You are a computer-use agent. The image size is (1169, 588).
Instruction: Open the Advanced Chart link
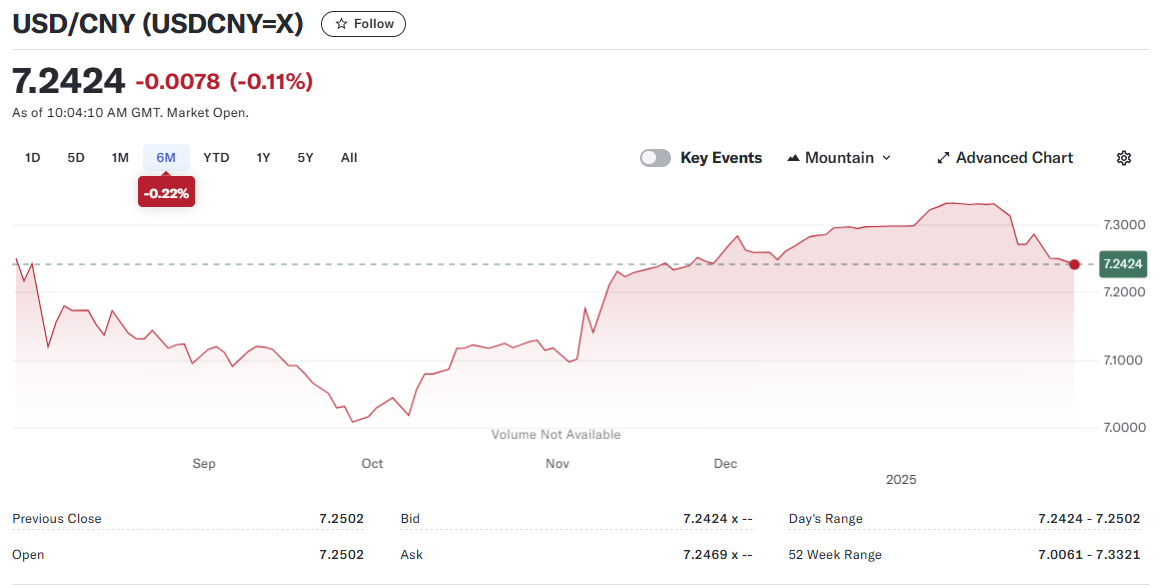1013,158
